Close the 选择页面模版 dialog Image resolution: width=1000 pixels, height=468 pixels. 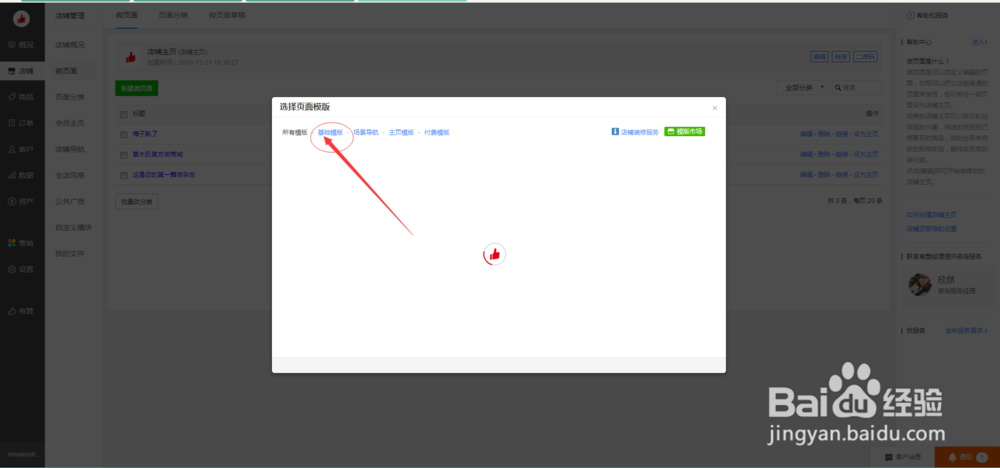point(715,108)
